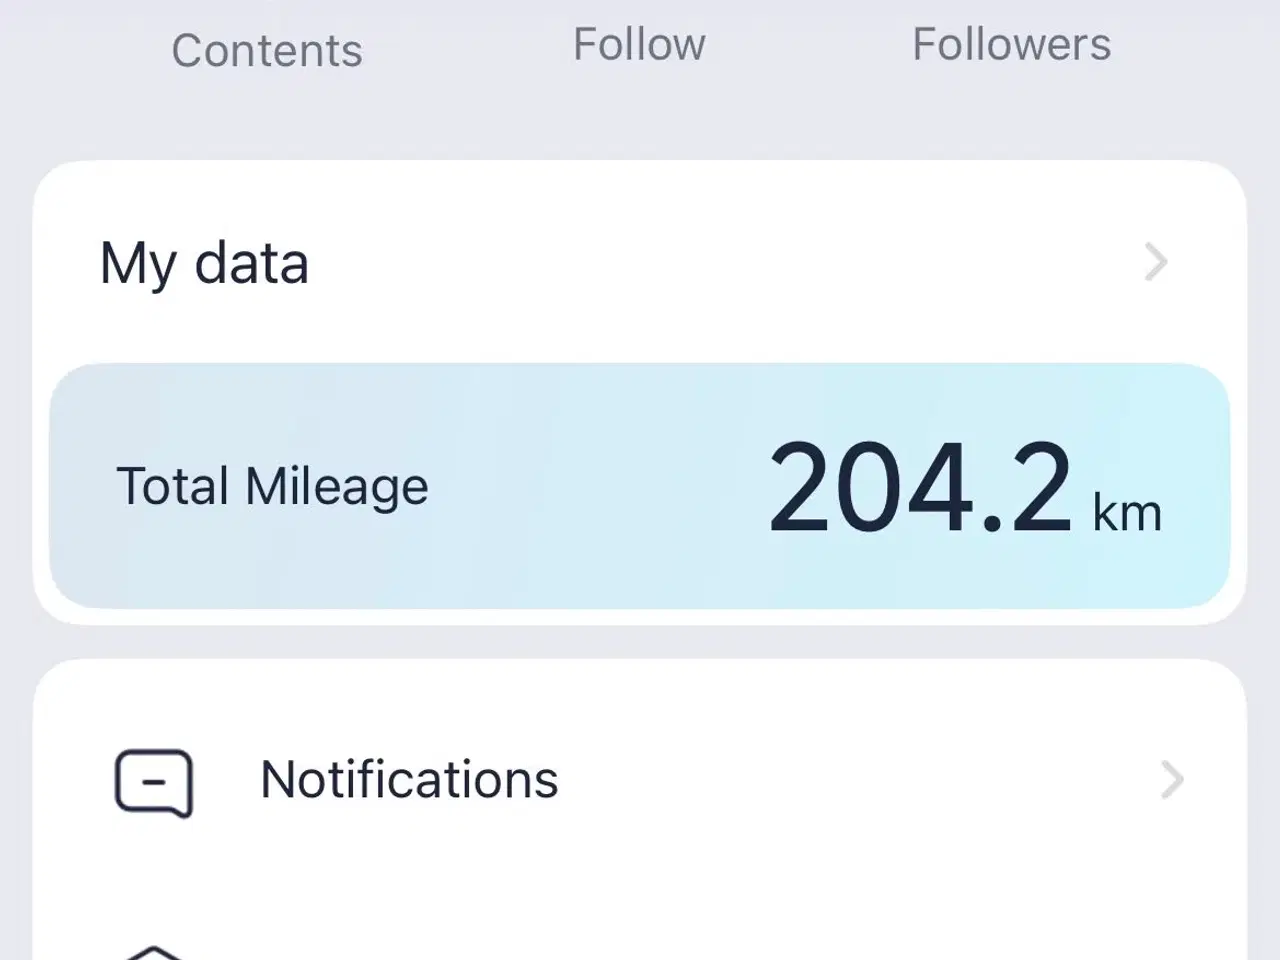This screenshot has height=960, width=1280.
Task: Expand My data with its chevron arrow
Action: (x=1156, y=263)
